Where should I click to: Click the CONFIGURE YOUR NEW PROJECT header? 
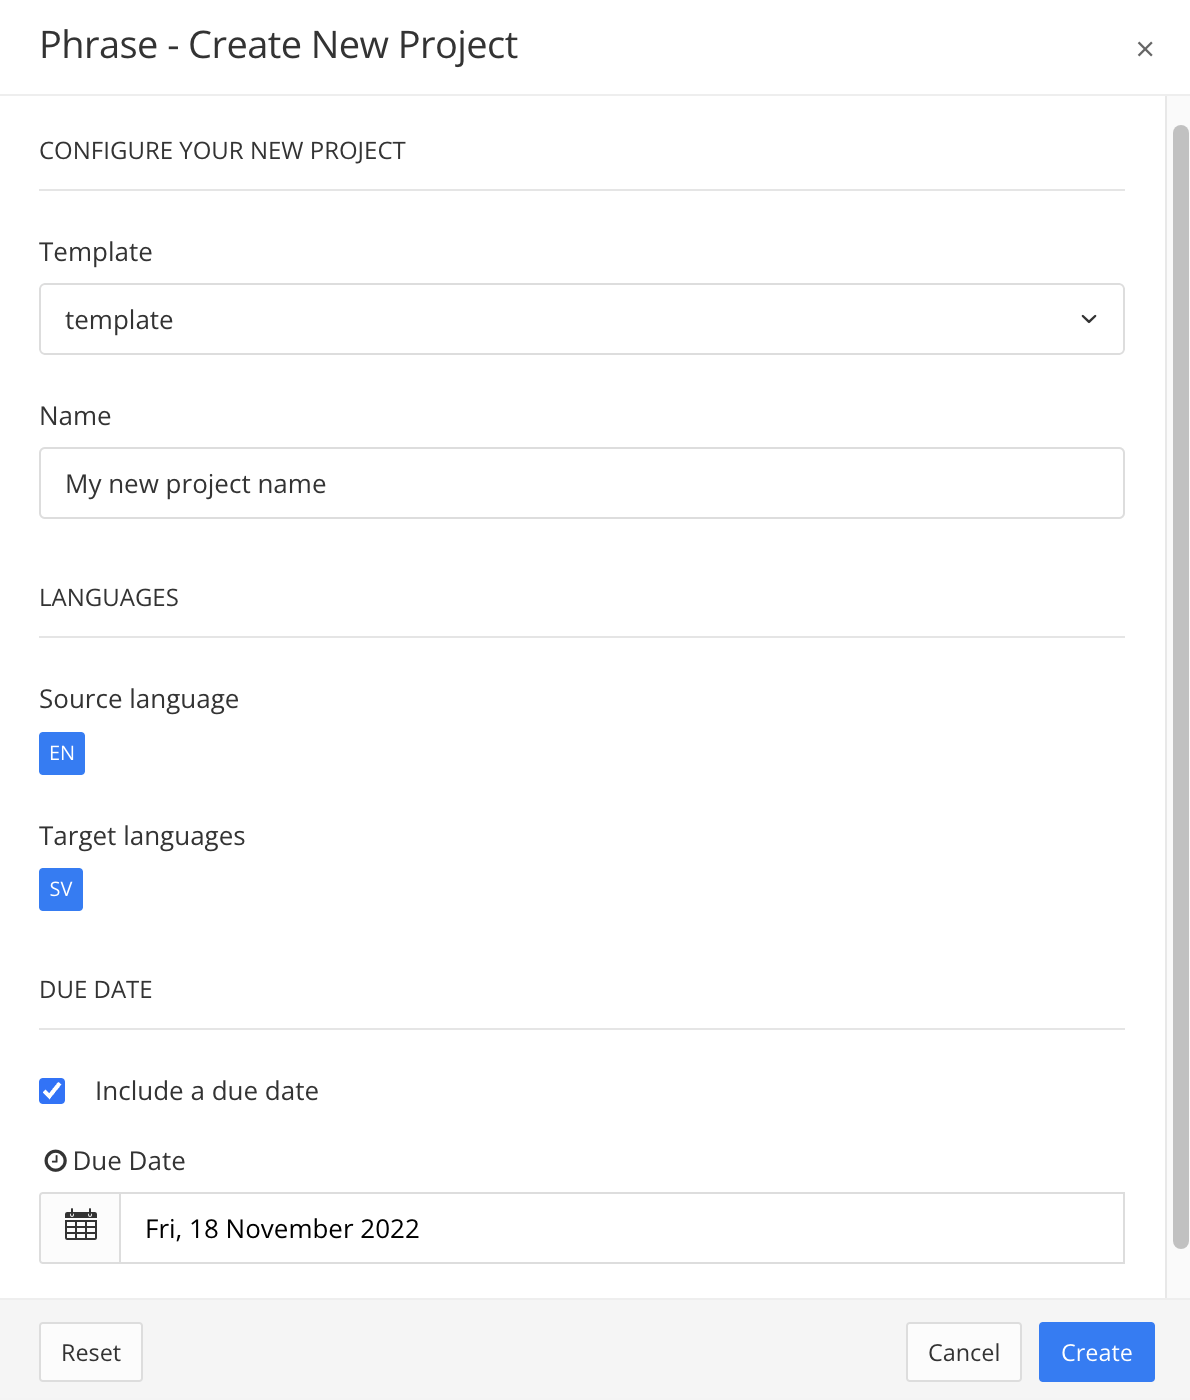coord(222,150)
